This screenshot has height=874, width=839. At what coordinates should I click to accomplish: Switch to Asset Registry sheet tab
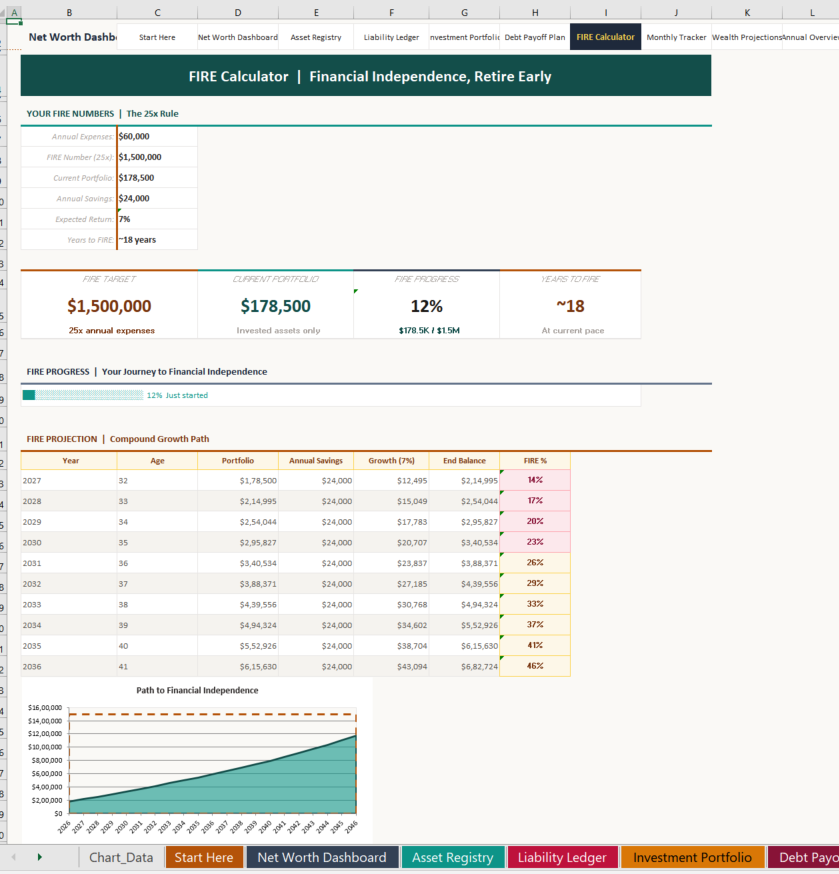(x=453, y=857)
